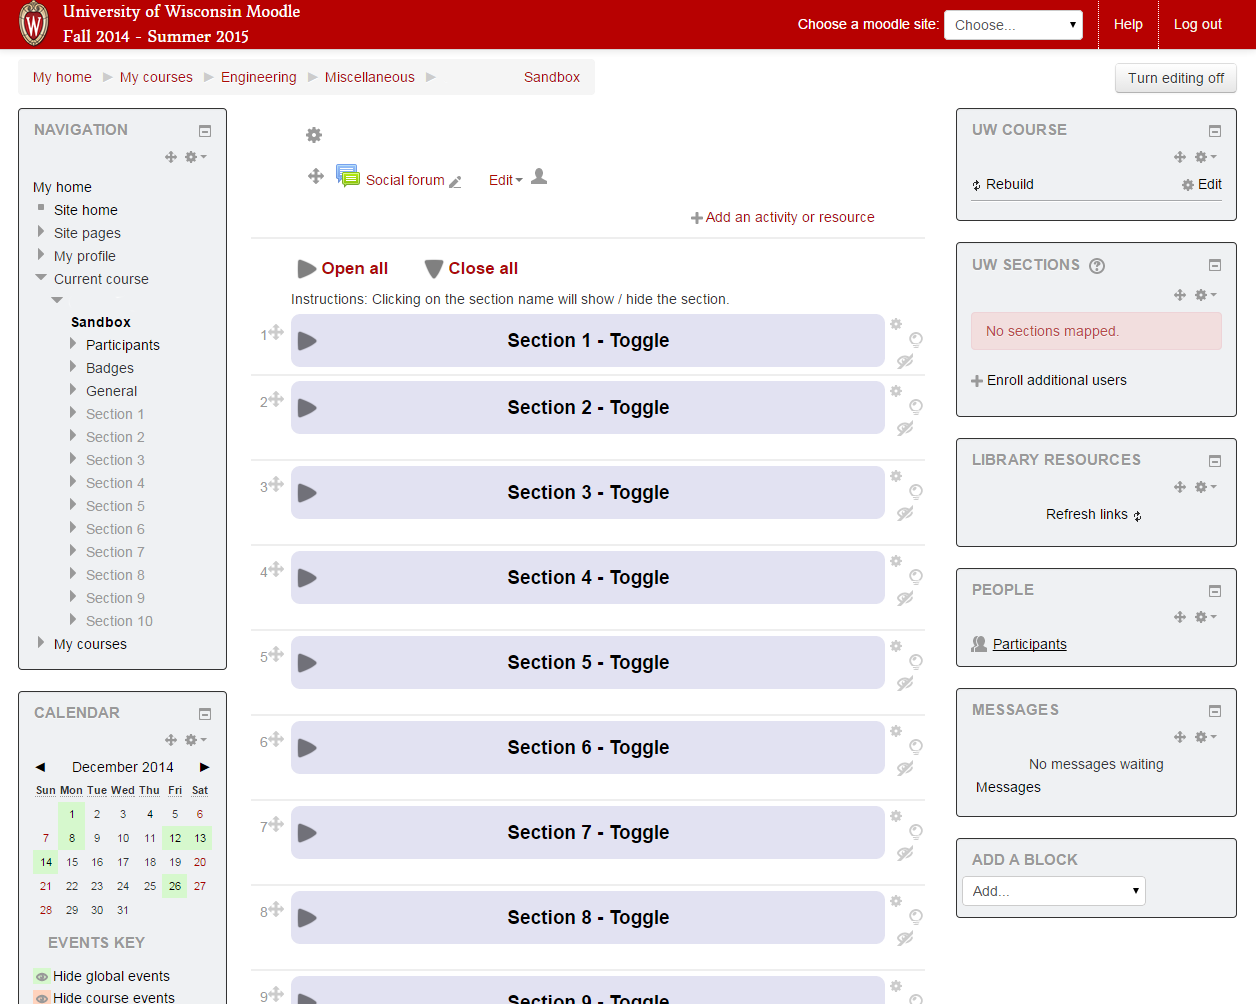This screenshot has height=1004, width=1256.
Task: Click the Social forum chat bubble icon
Action: coord(348,177)
